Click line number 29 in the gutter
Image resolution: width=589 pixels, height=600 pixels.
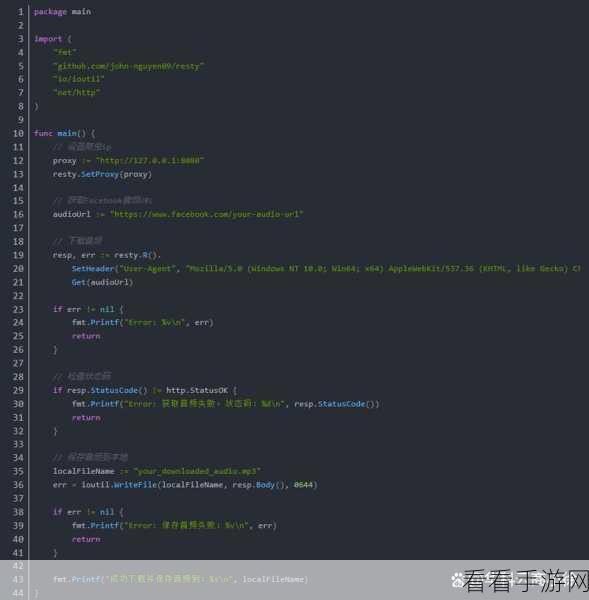18,390
